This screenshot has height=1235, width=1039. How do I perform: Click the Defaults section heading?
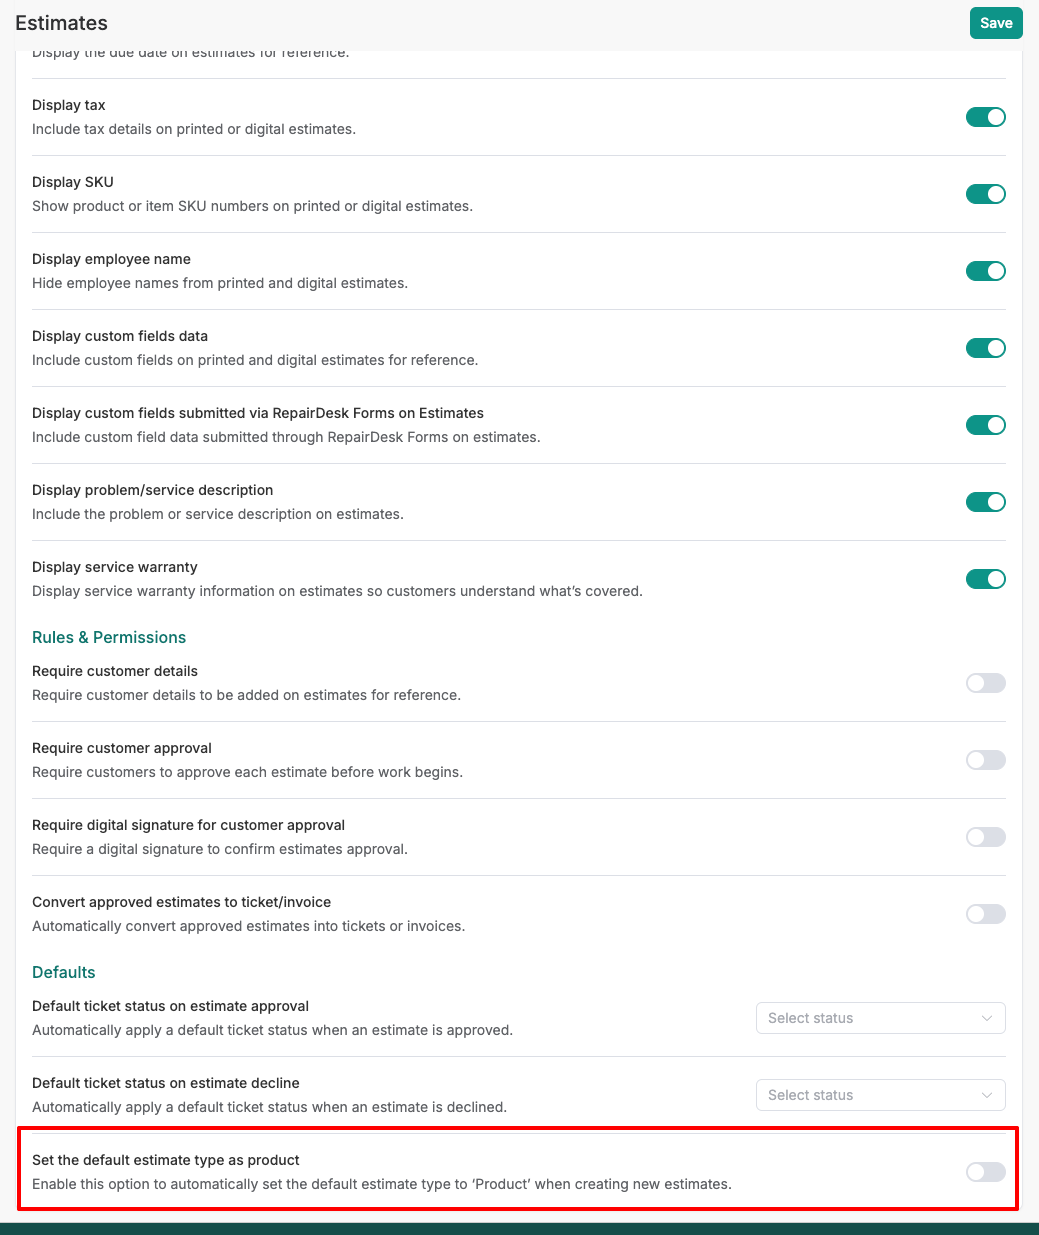64,973
